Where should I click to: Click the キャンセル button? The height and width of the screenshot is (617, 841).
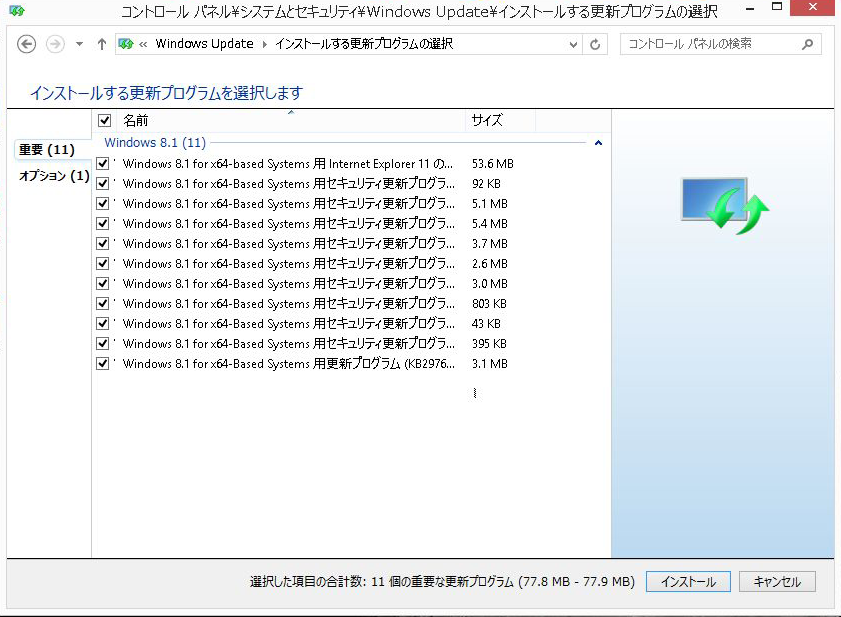[x=777, y=582]
